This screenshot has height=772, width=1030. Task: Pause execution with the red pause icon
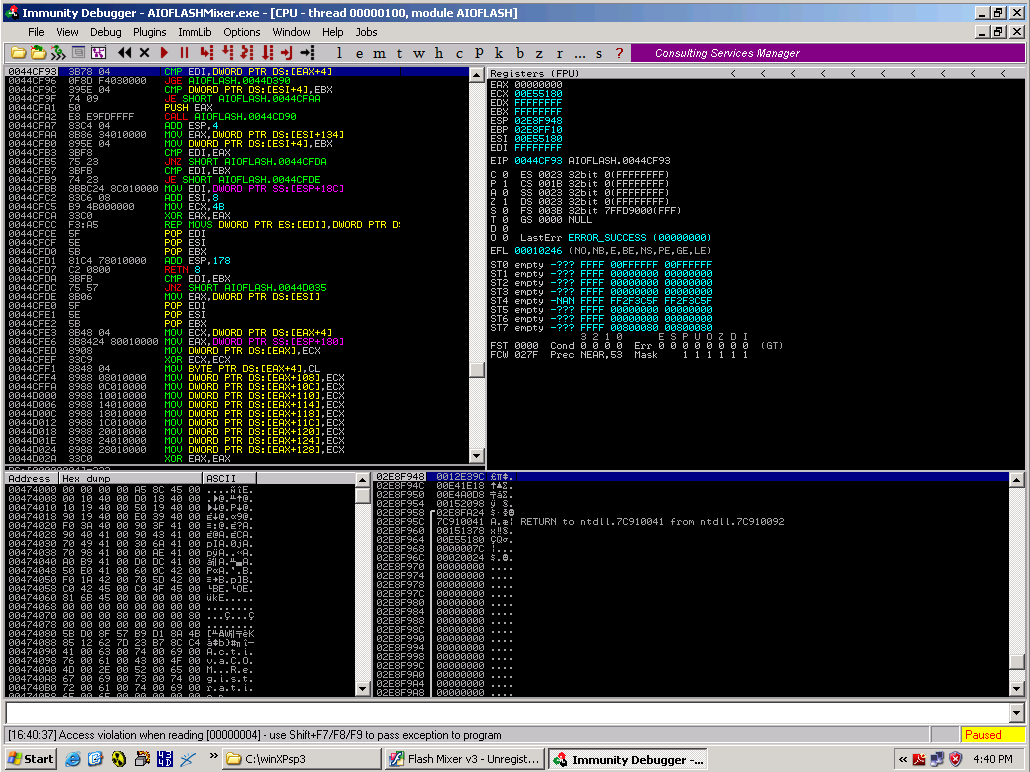point(185,53)
